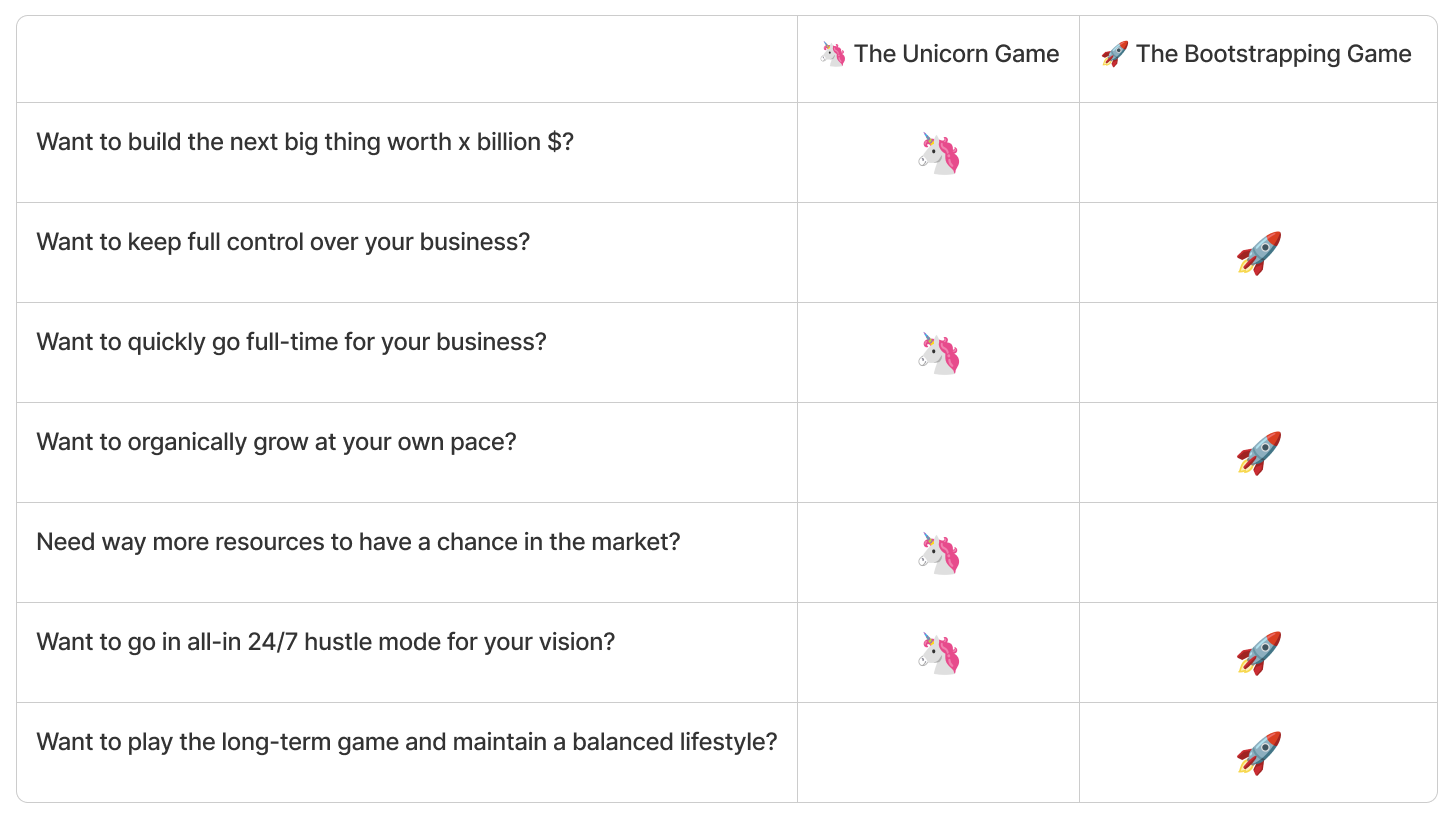Click the small unicorn emoji in the column header

(x=832, y=54)
